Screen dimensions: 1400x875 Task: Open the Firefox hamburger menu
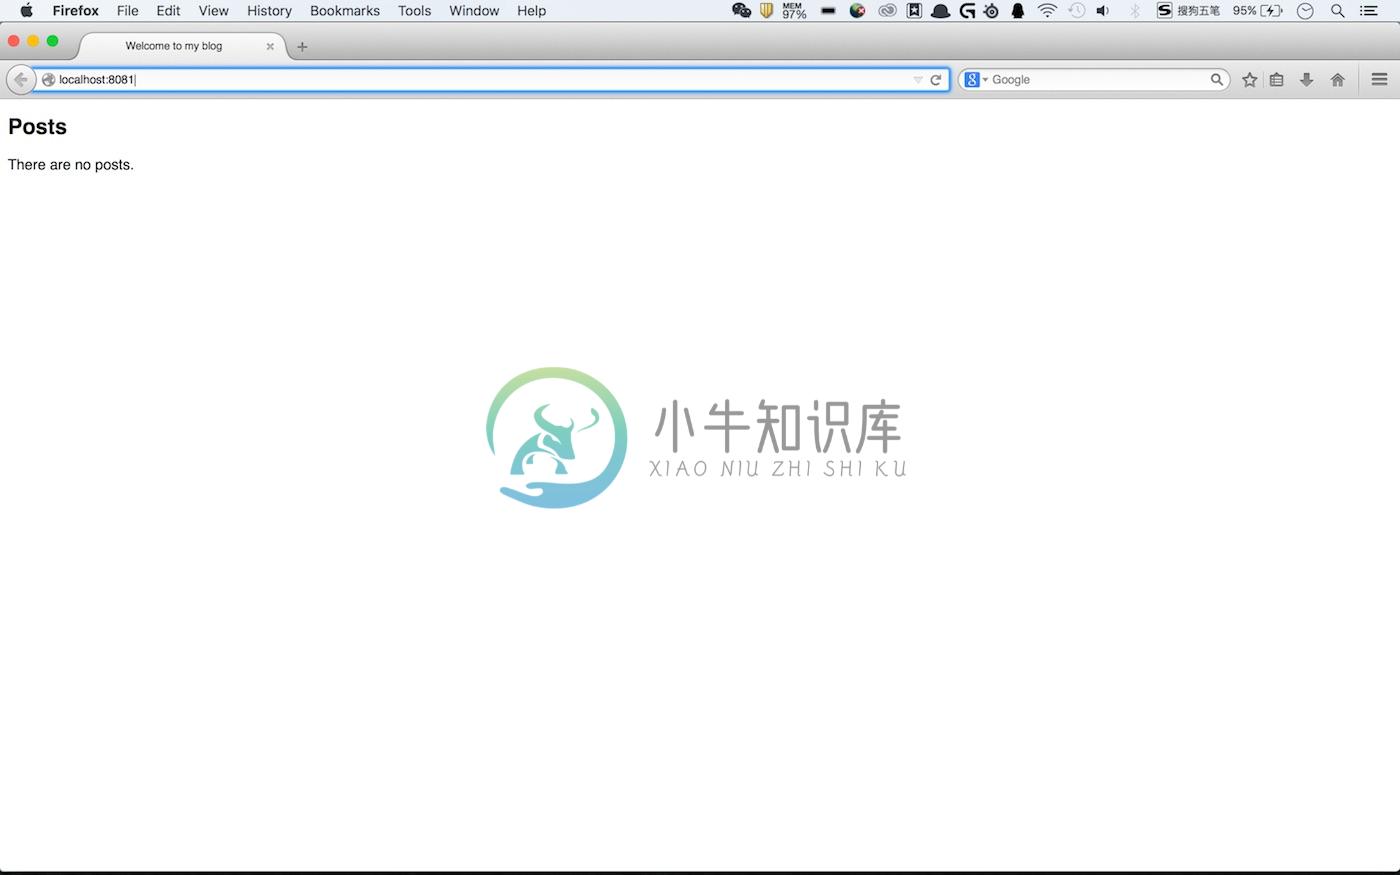coord(1379,80)
